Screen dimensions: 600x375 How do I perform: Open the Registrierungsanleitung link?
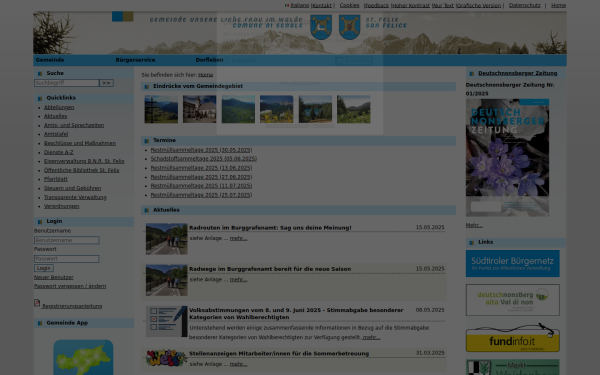tap(72, 306)
